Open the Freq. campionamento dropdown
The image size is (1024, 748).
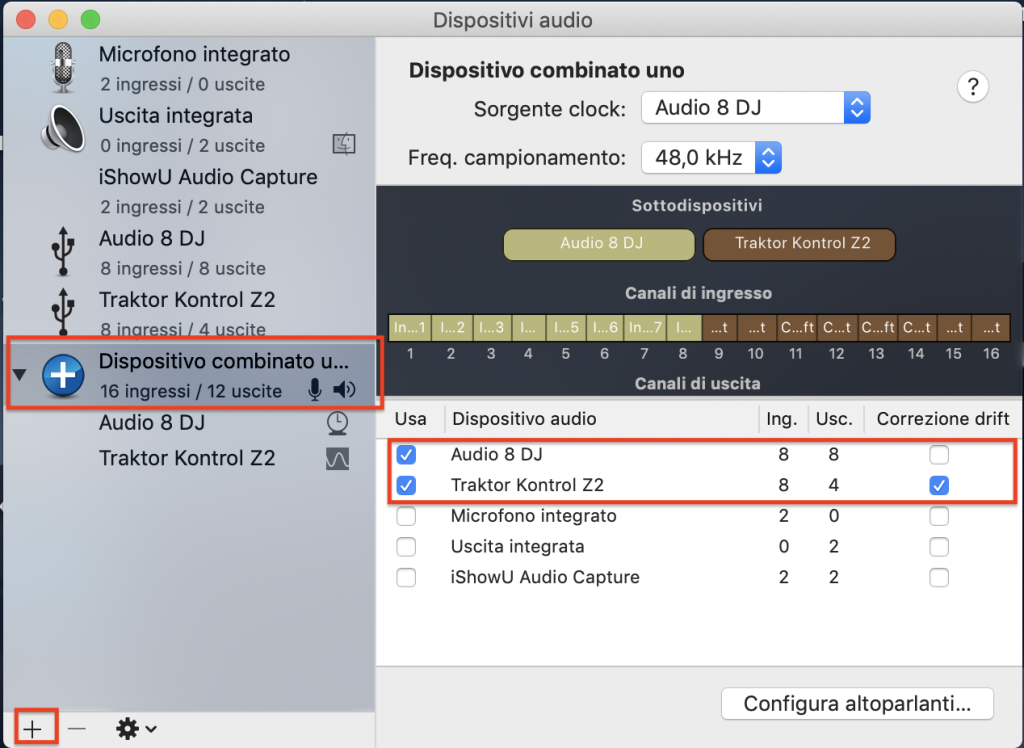point(711,157)
